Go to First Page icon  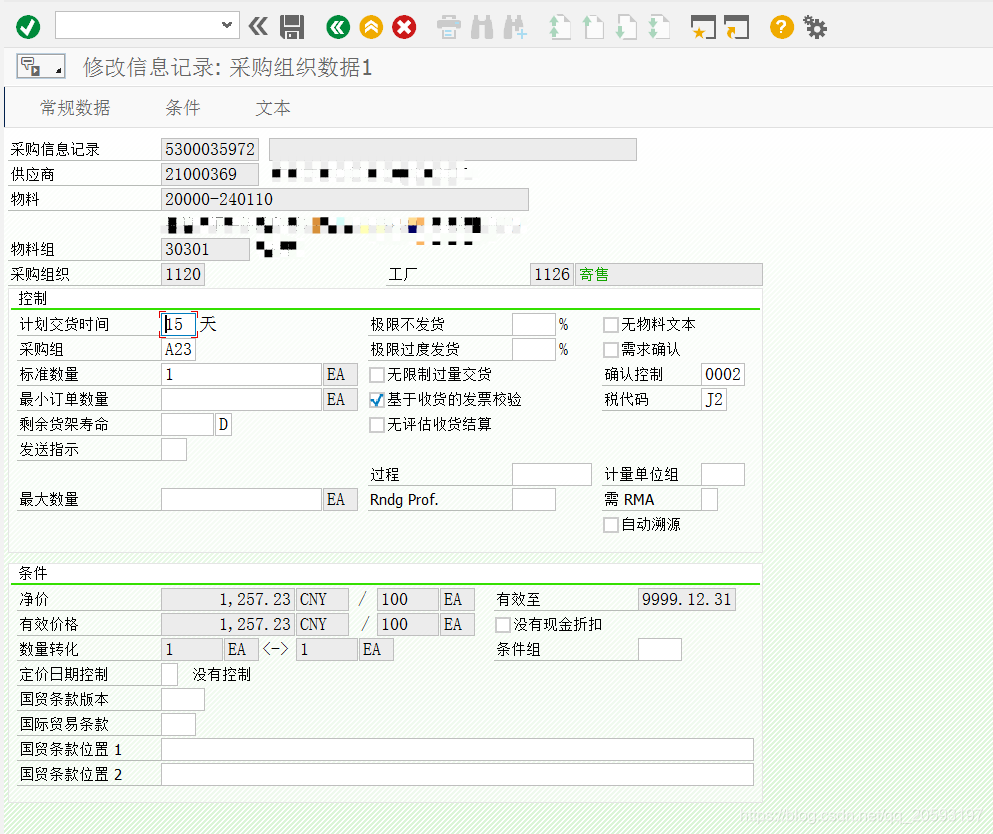pos(560,27)
